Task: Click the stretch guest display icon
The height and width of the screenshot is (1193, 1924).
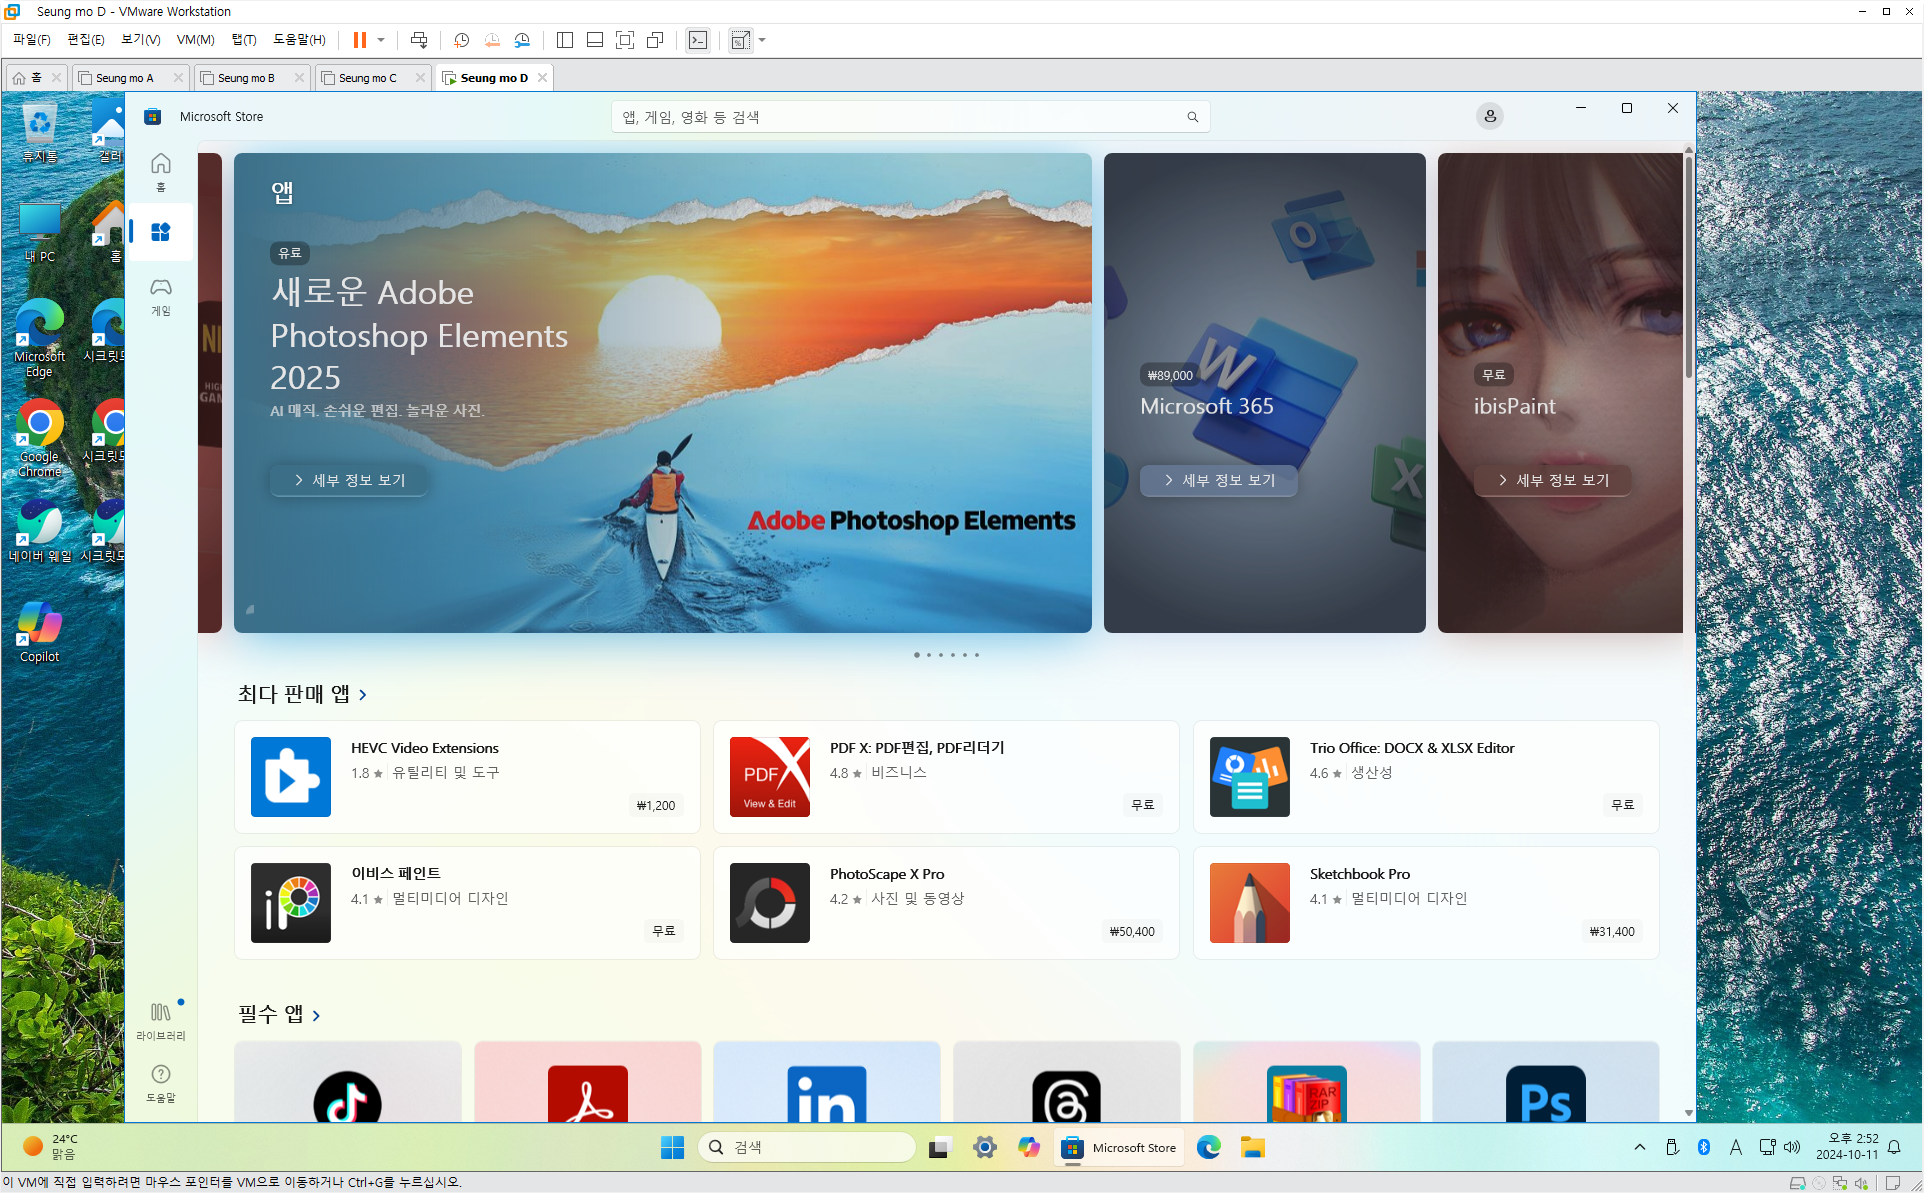Action: point(740,40)
